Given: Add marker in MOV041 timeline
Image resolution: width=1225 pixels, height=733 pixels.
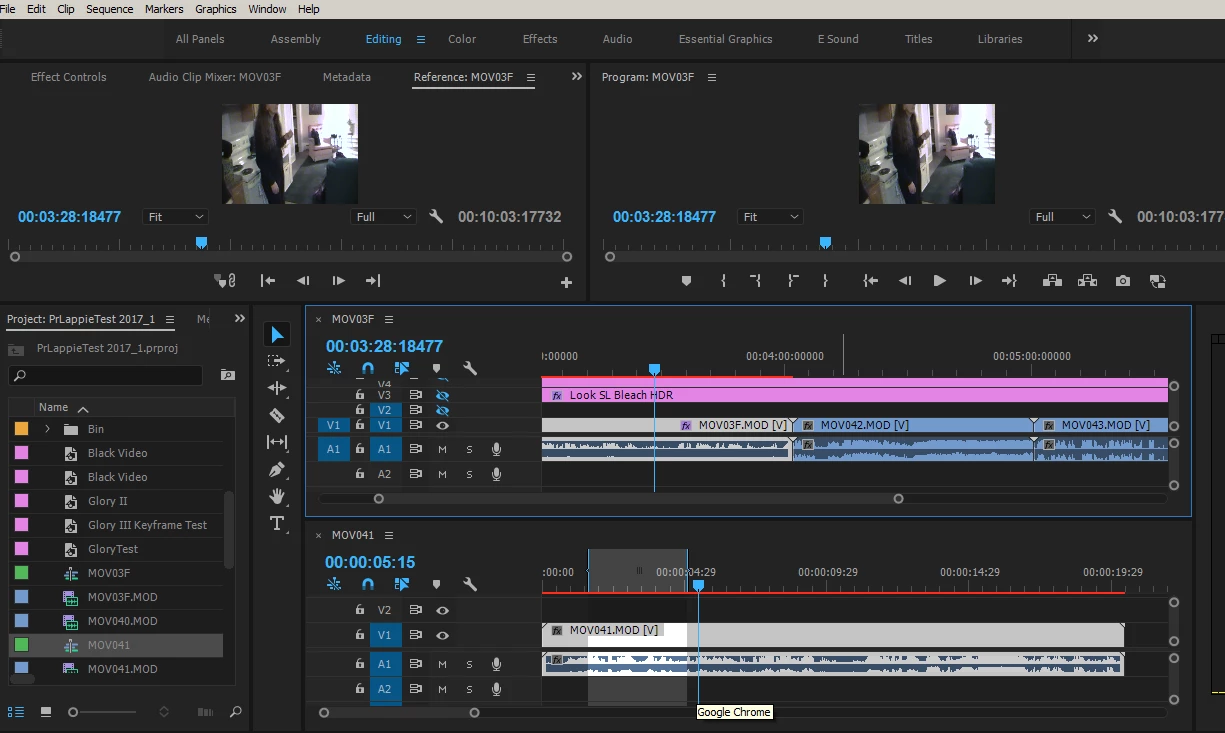Looking at the screenshot, I should [x=436, y=584].
